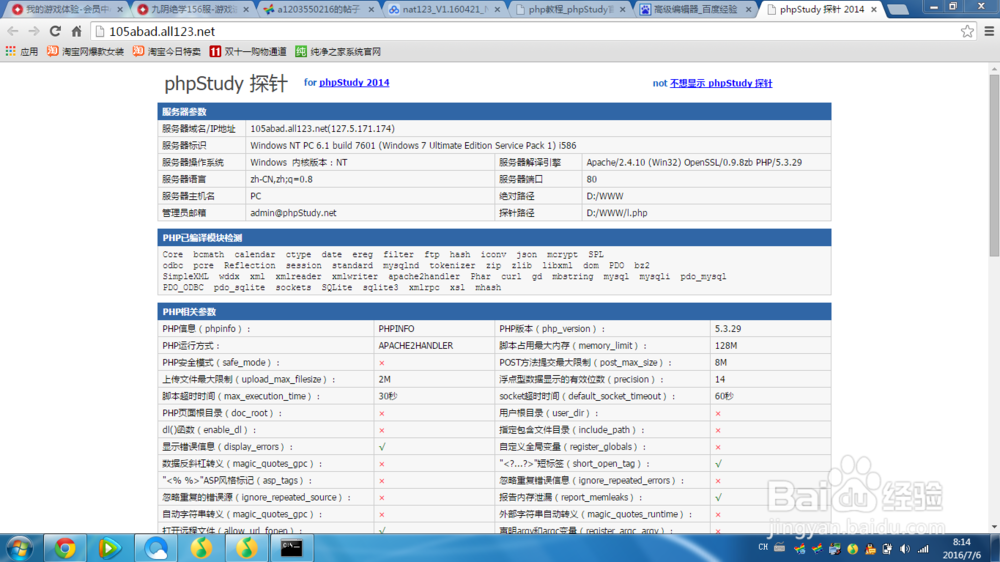
Task: Click the asp_tags red cross
Action: pyautogui.click(x=382, y=481)
